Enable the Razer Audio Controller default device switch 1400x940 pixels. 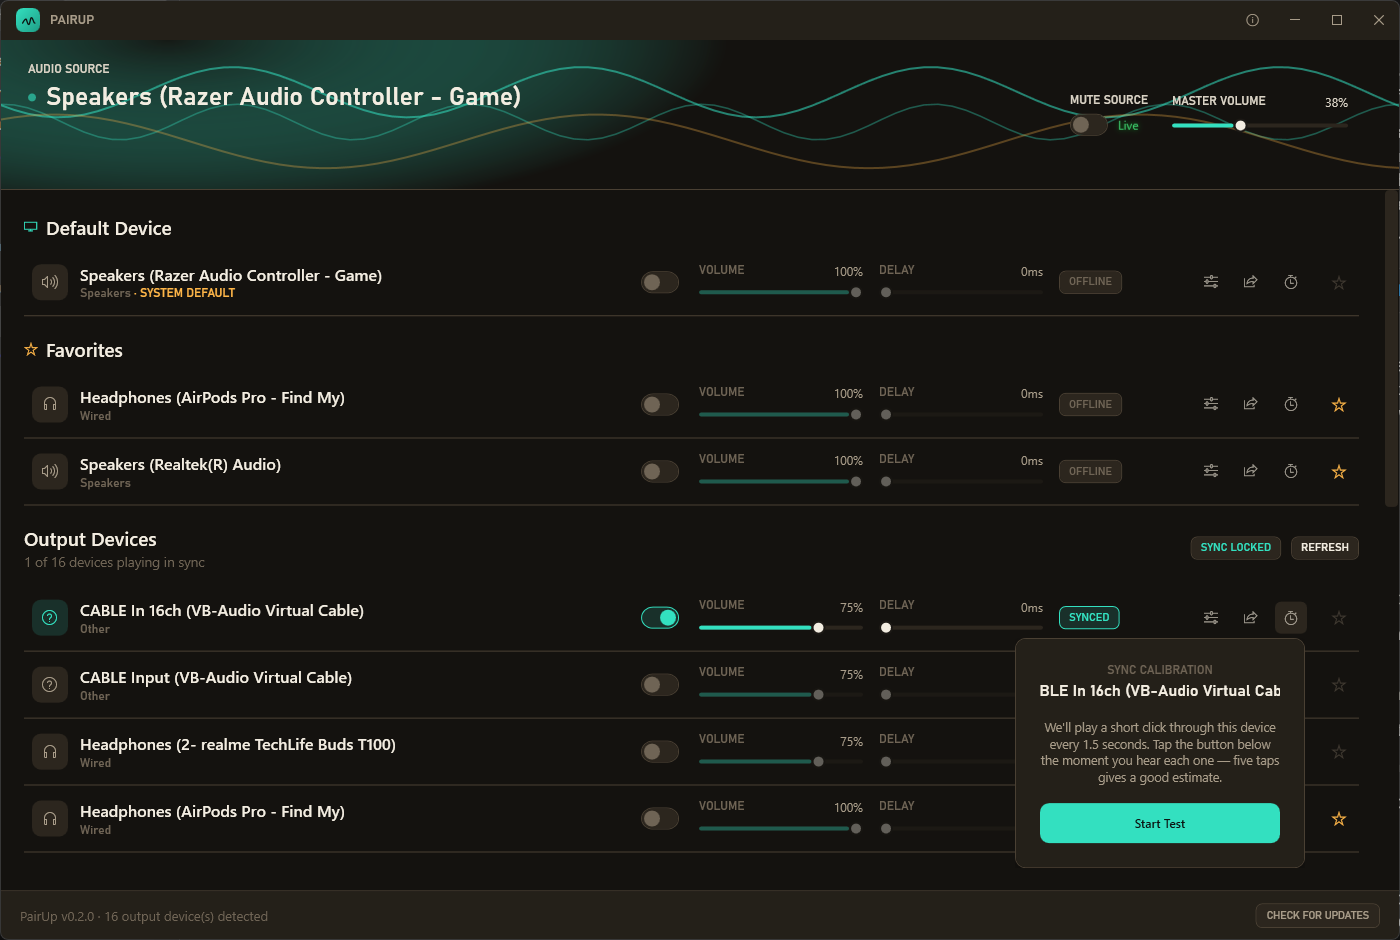coord(660,282)
